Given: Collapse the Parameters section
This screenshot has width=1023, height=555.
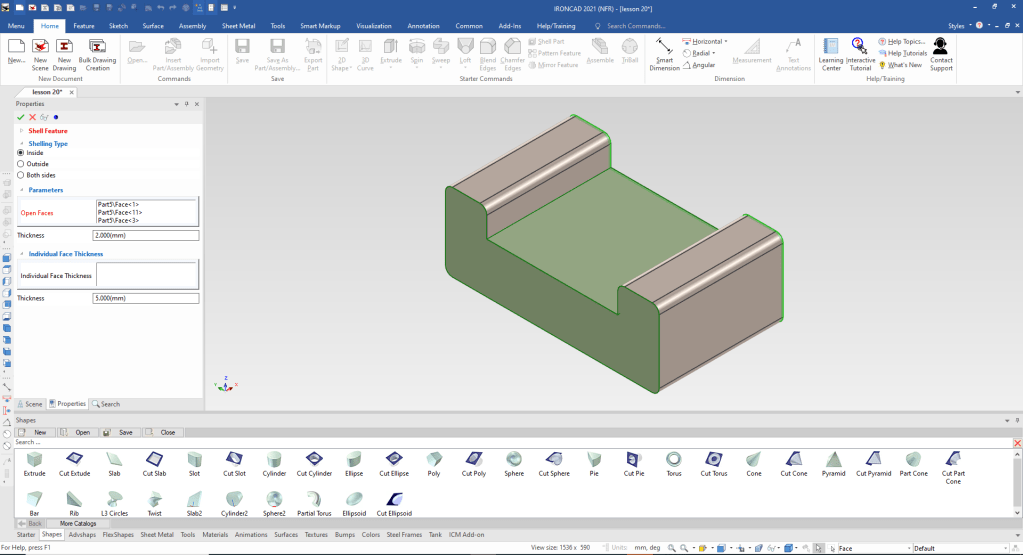Looking at the screenshot, I should click(x=22, y=190).
